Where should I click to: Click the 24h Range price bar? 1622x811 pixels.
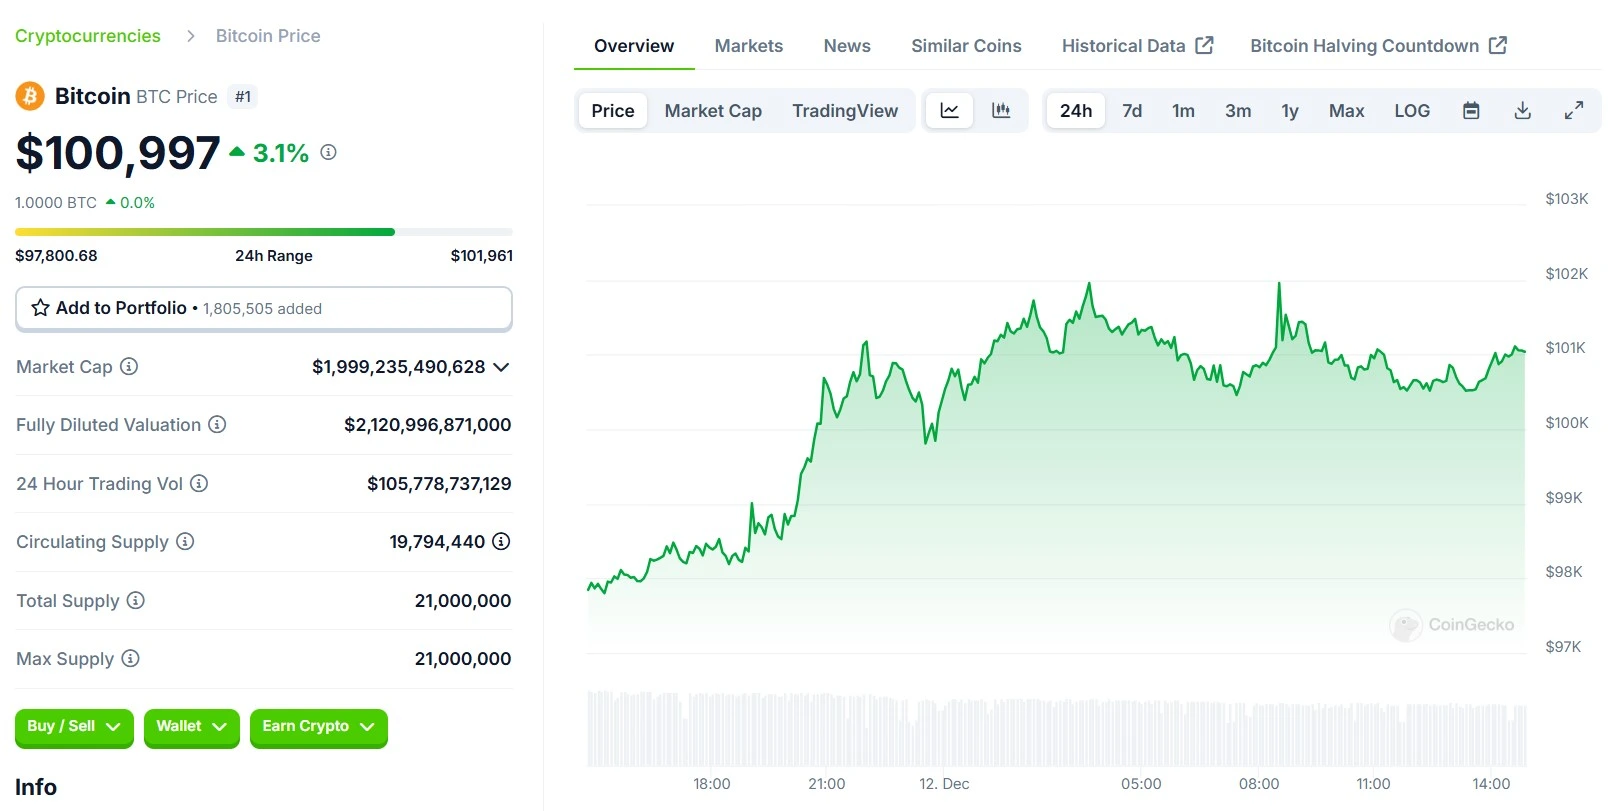pos(264,232)
